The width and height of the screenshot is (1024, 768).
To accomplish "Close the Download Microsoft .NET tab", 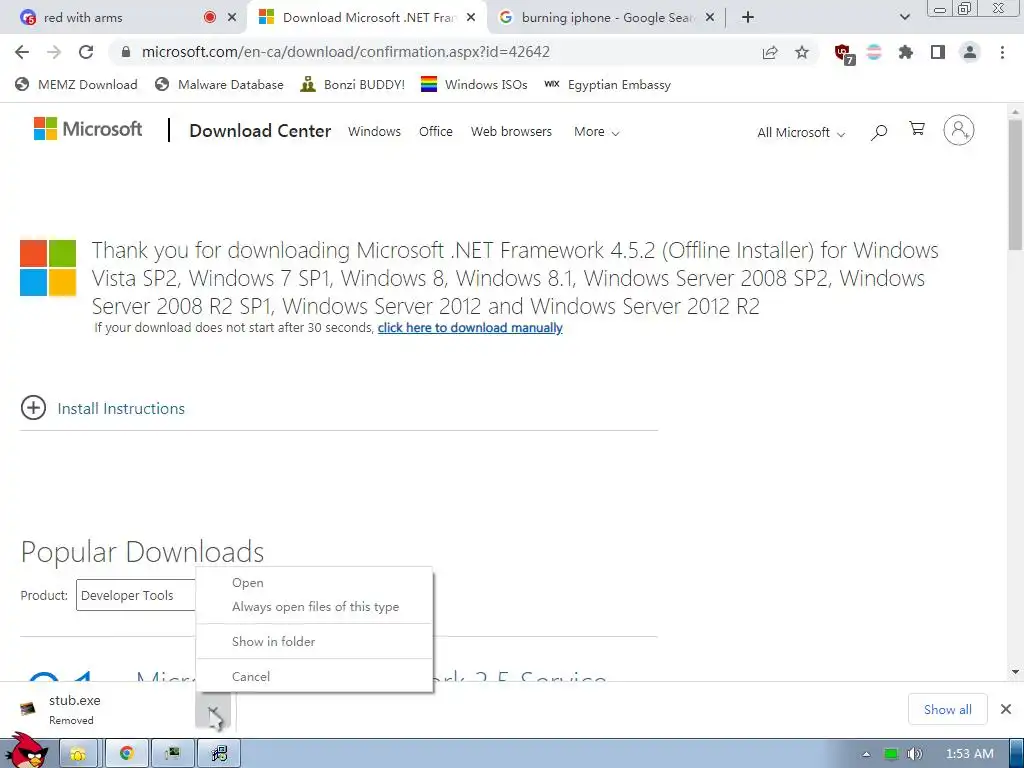I will coord(471,18).
